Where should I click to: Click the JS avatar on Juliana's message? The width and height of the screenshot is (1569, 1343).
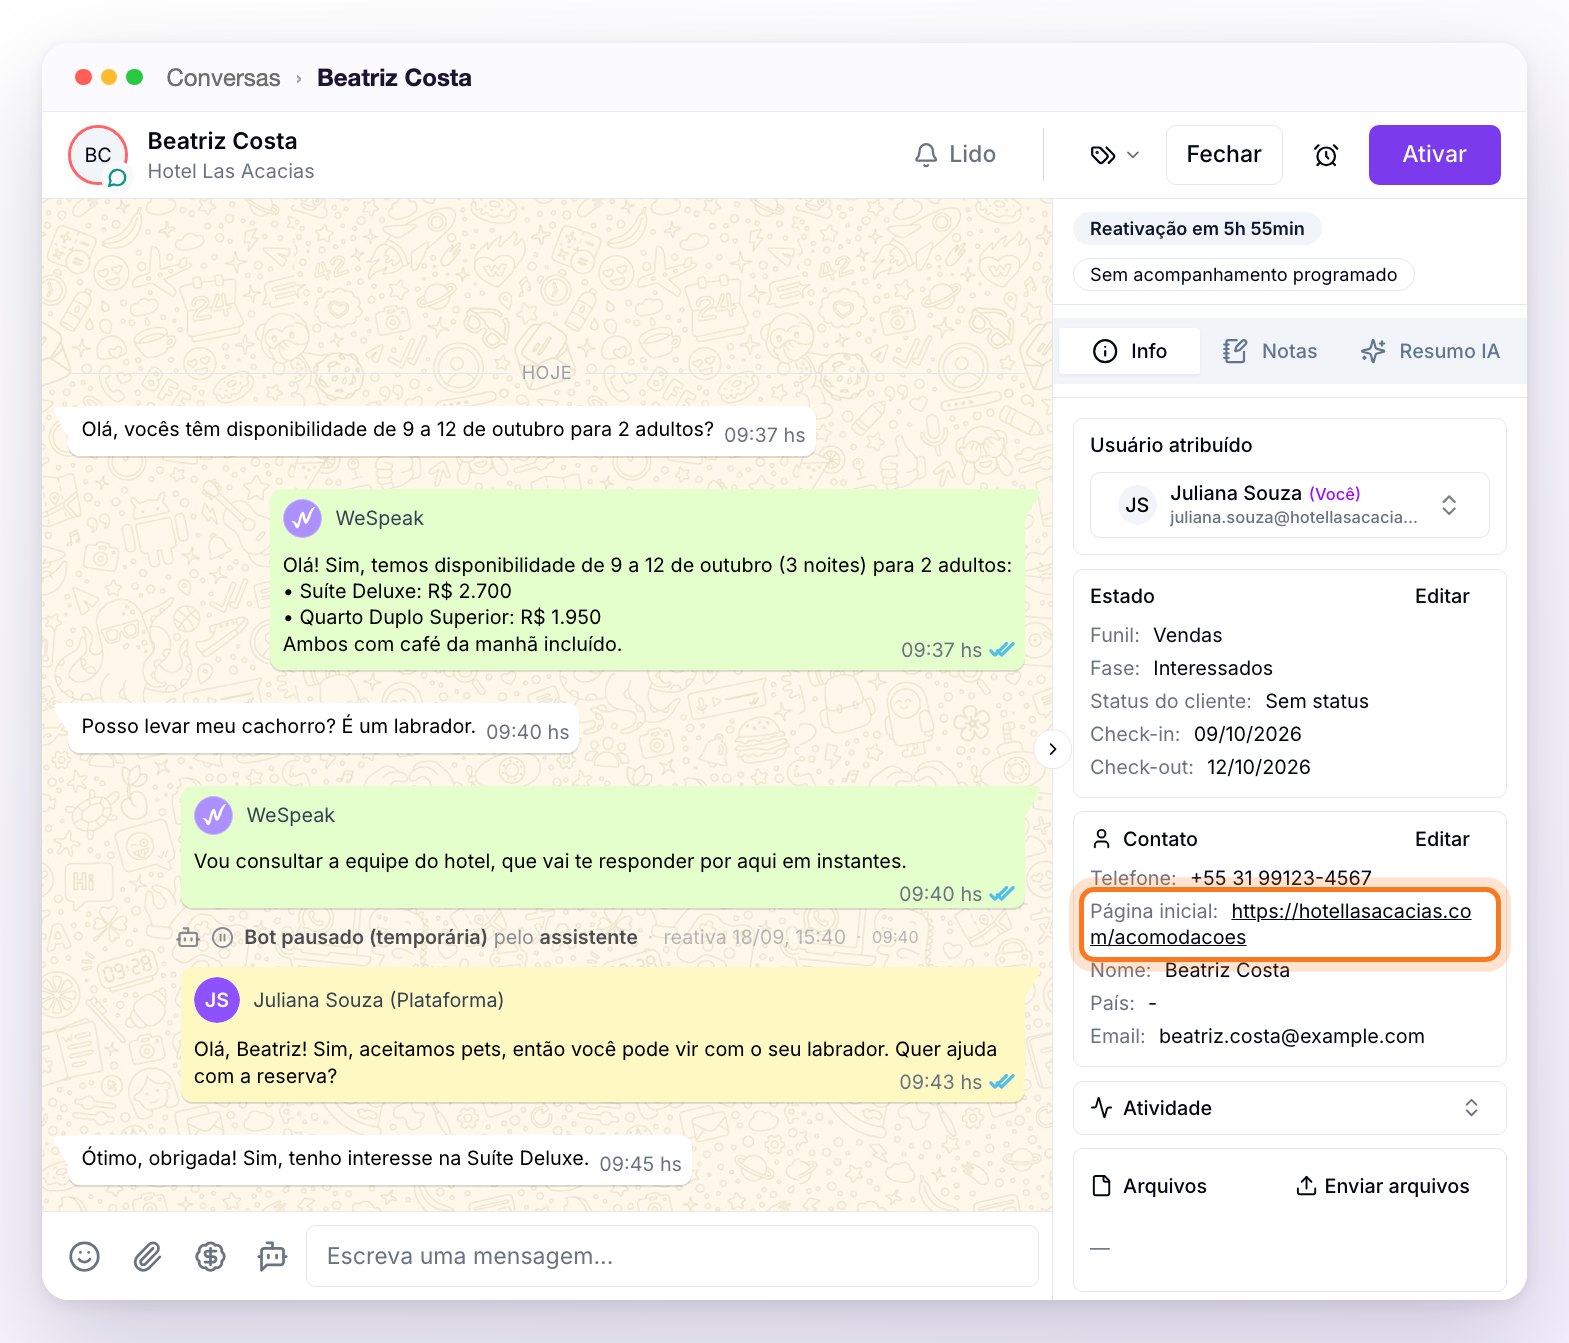[217, 1000]
